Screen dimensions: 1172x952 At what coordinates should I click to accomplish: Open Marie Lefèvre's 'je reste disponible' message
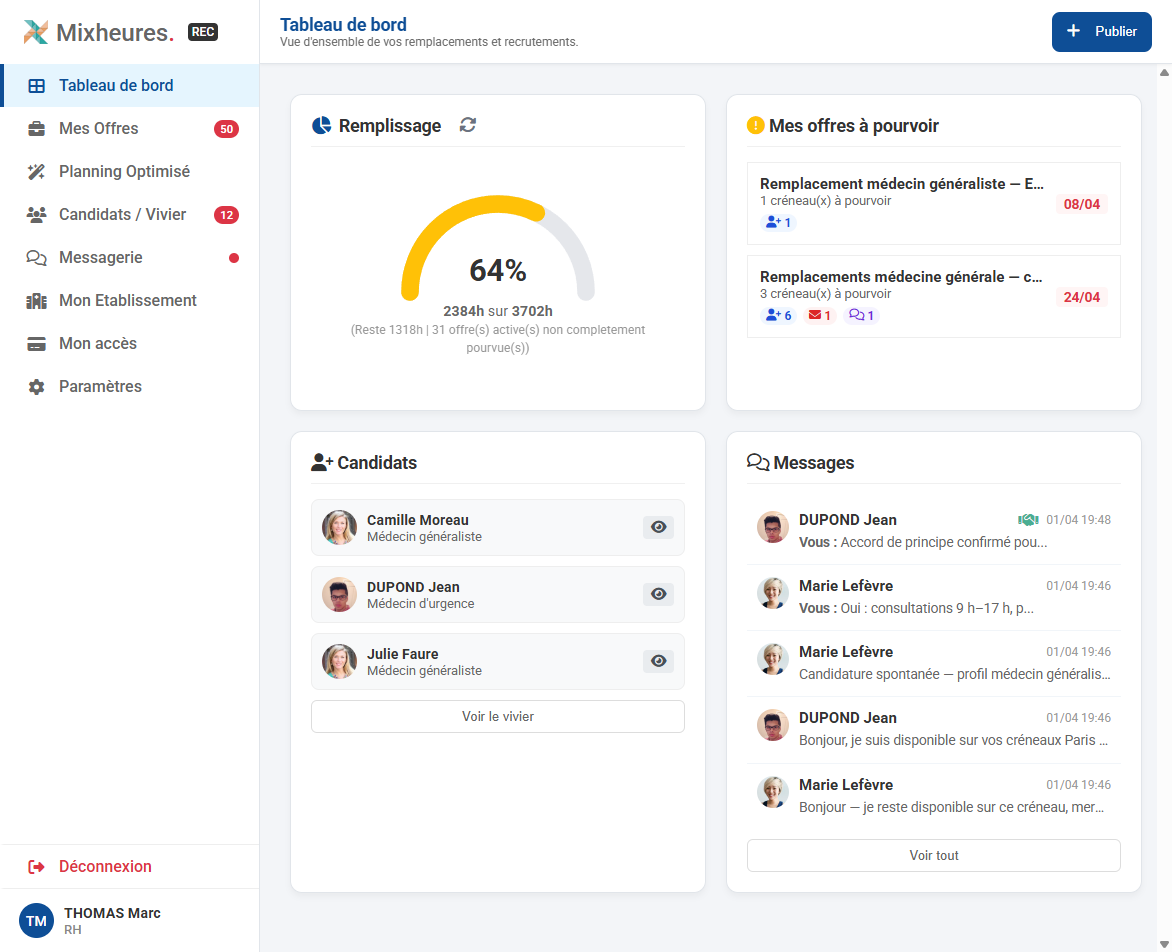coord(934,797)
